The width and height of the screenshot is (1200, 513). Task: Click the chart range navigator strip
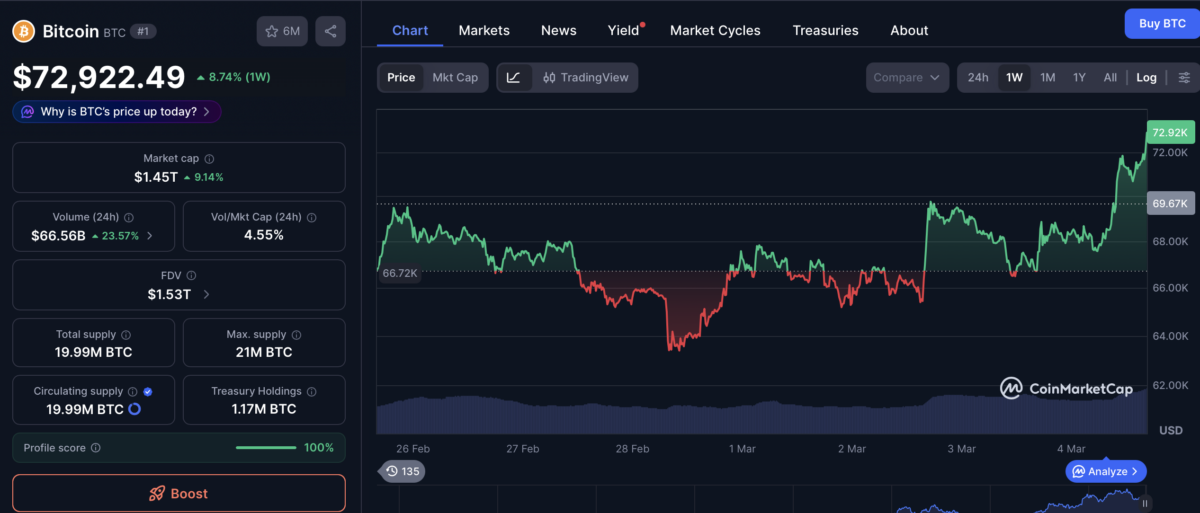tap(760, 500)
